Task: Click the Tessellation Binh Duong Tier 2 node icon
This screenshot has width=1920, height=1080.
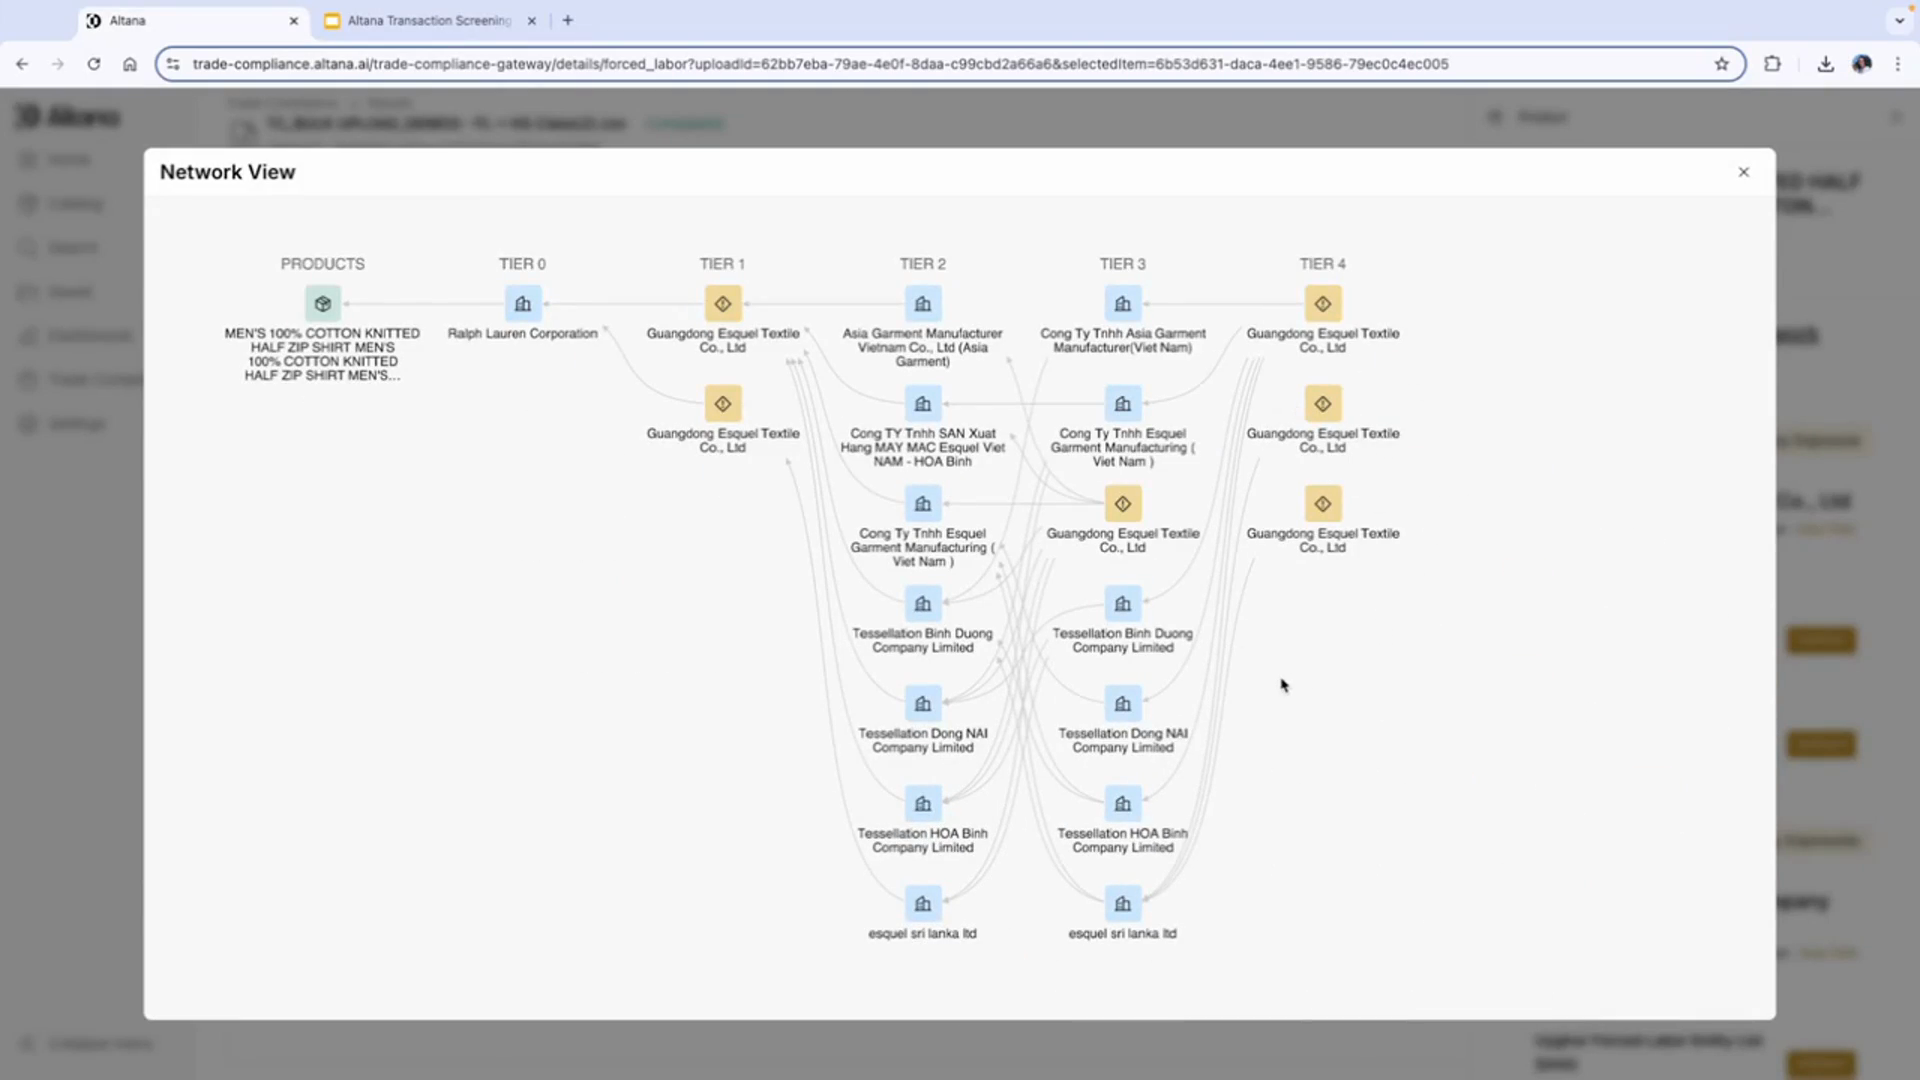Action: (922, 603)
